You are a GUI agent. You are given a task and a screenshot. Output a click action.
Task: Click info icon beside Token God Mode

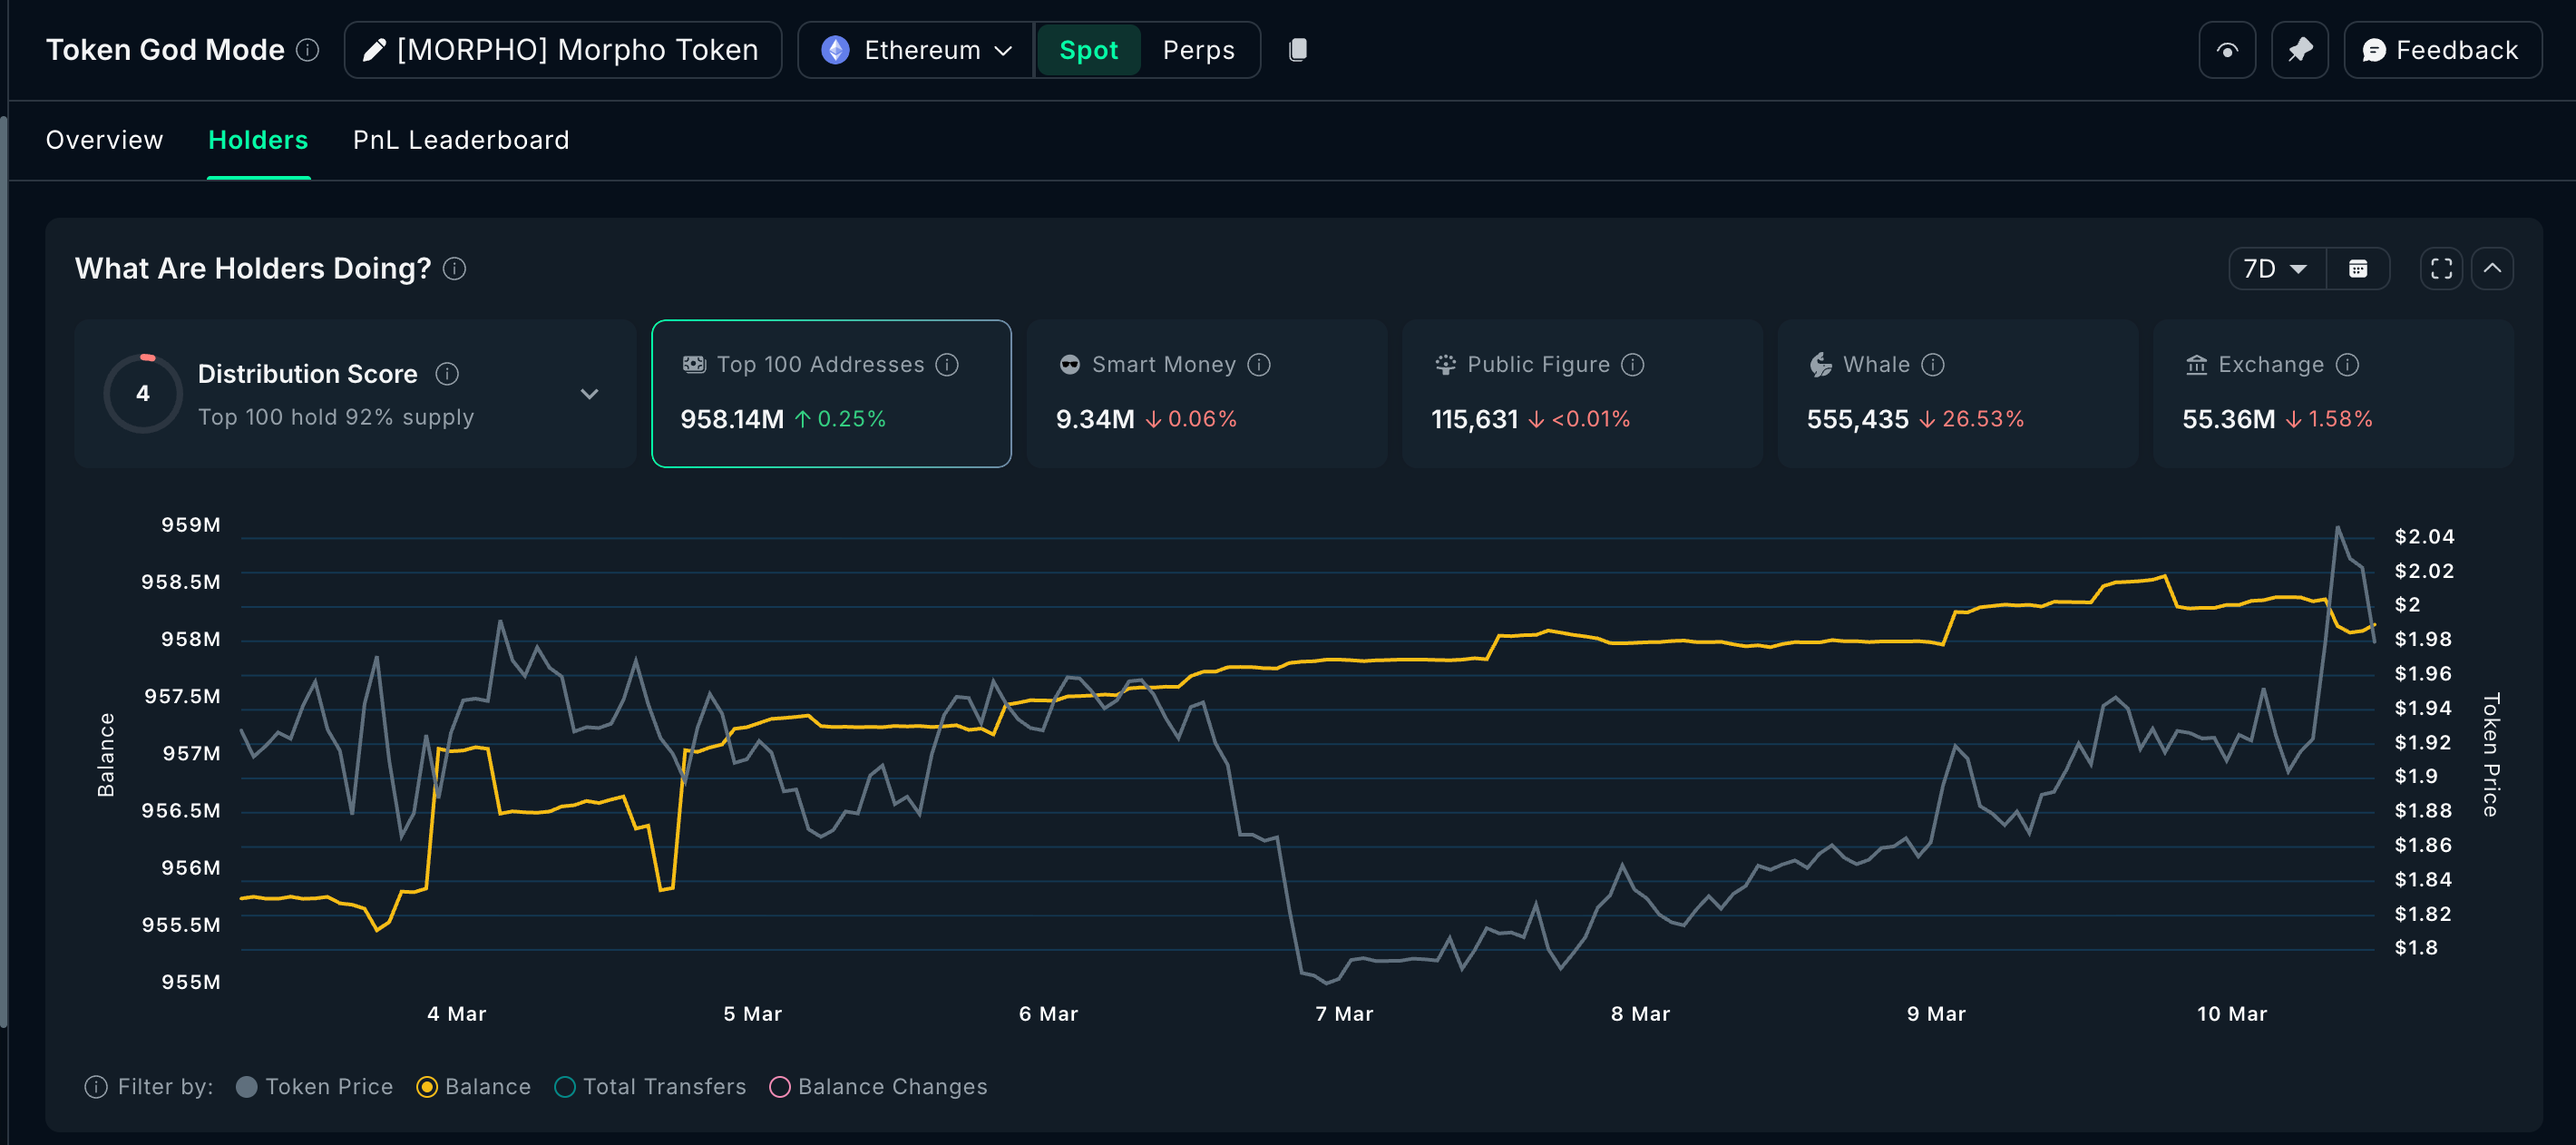tap(308, 50)
